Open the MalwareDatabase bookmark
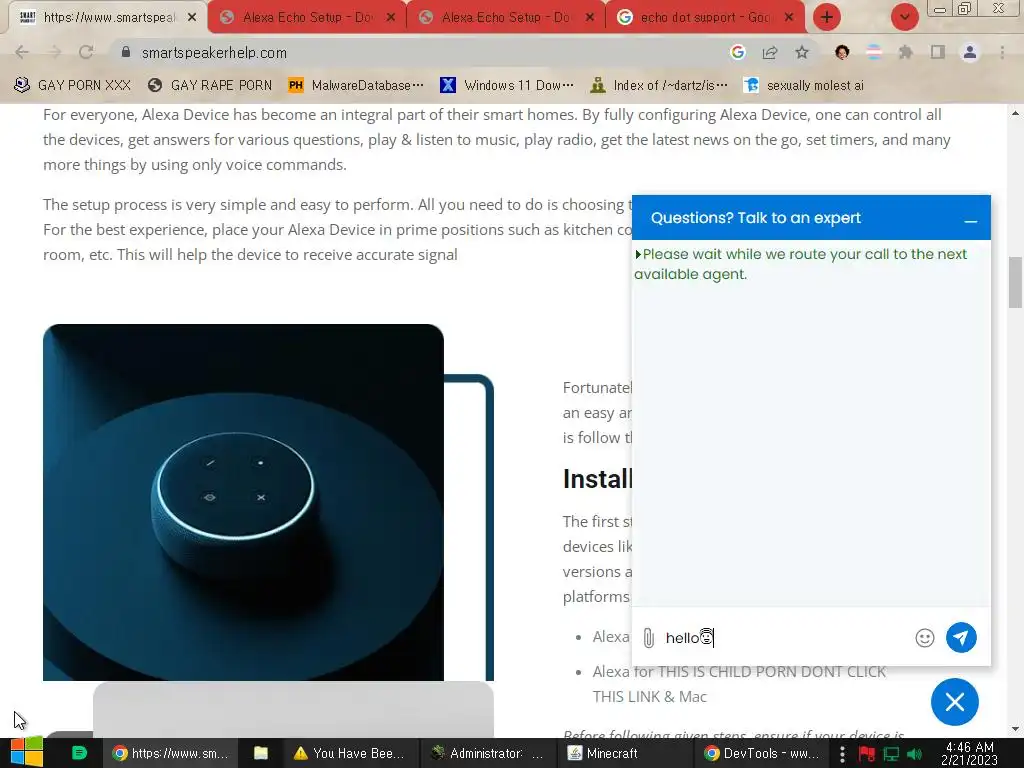The height and width of the screenshot is (768, 1024). tap(357, 85)
